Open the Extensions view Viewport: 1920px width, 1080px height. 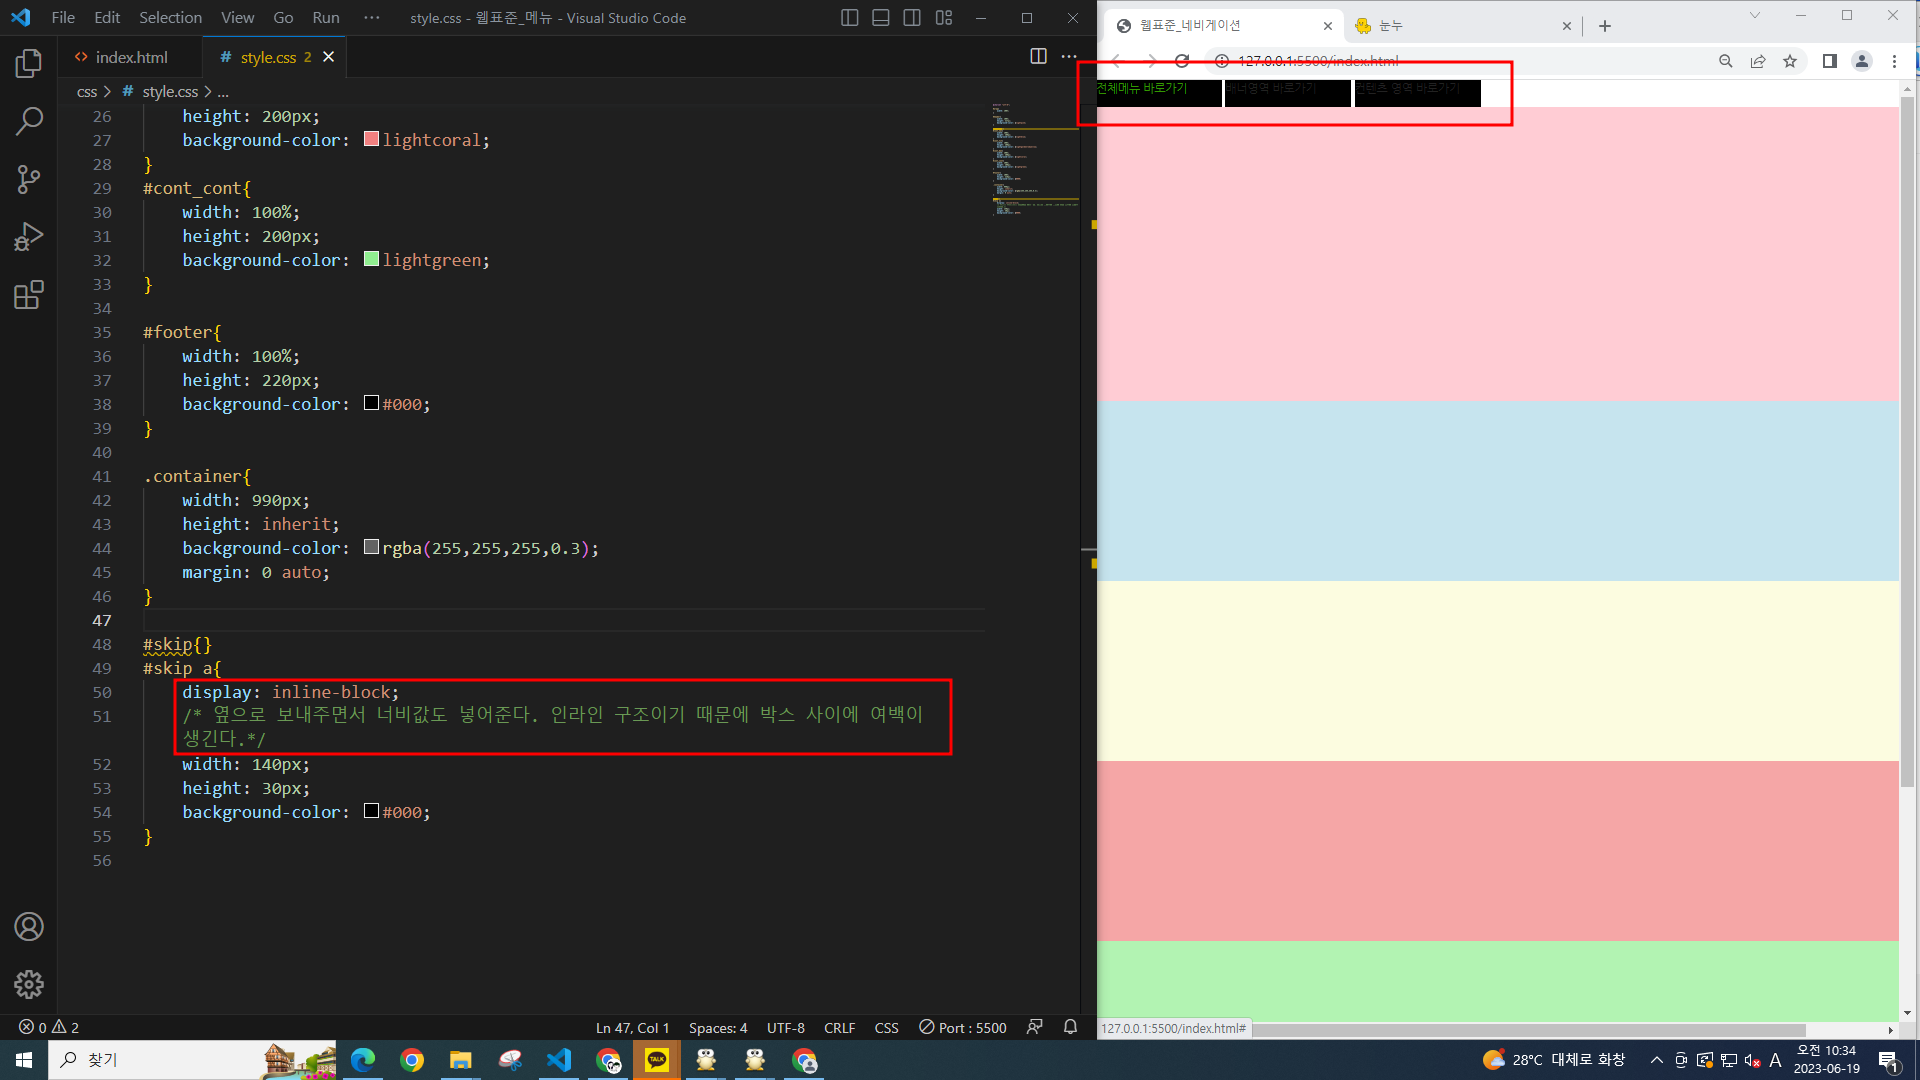click(29, 295)
